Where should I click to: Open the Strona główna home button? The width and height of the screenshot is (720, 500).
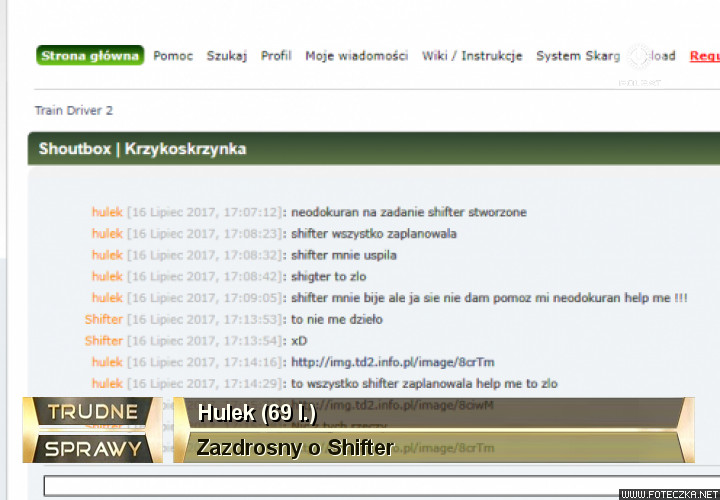pos(90,56)
